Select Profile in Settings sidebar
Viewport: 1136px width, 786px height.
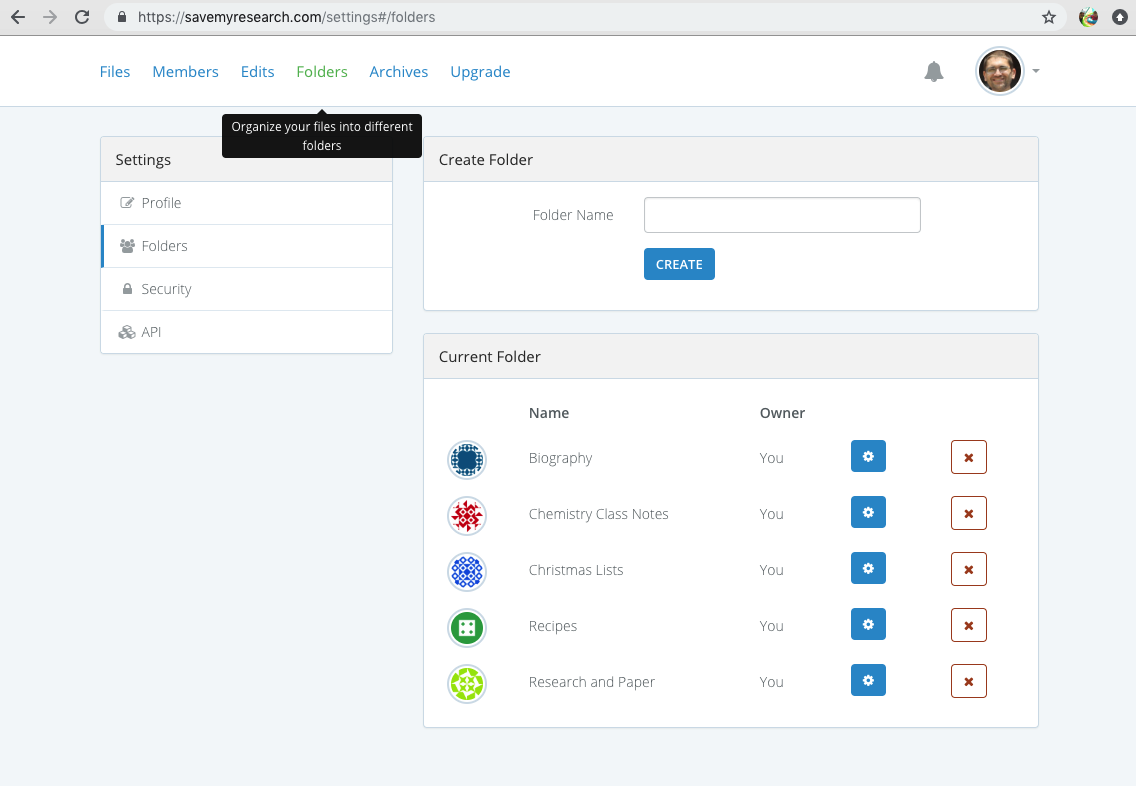tap(247, 203)
